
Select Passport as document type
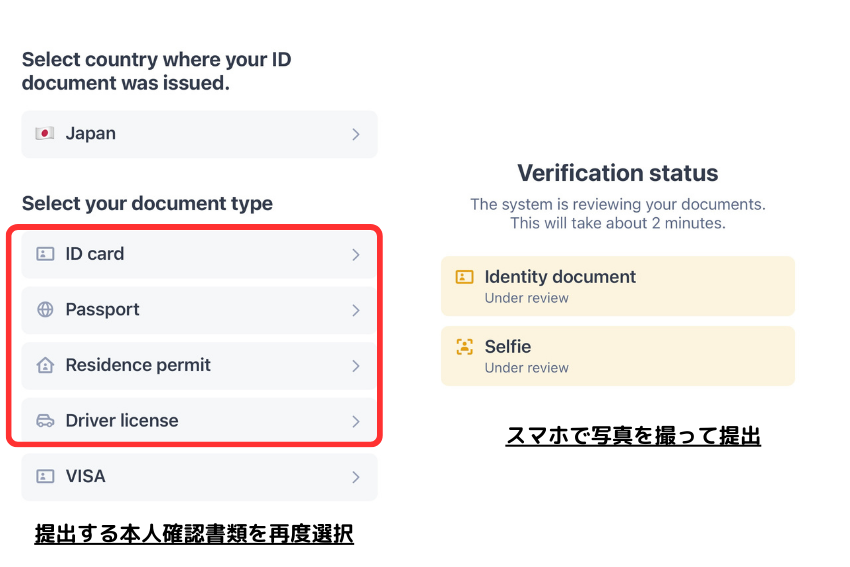(198, 310)
